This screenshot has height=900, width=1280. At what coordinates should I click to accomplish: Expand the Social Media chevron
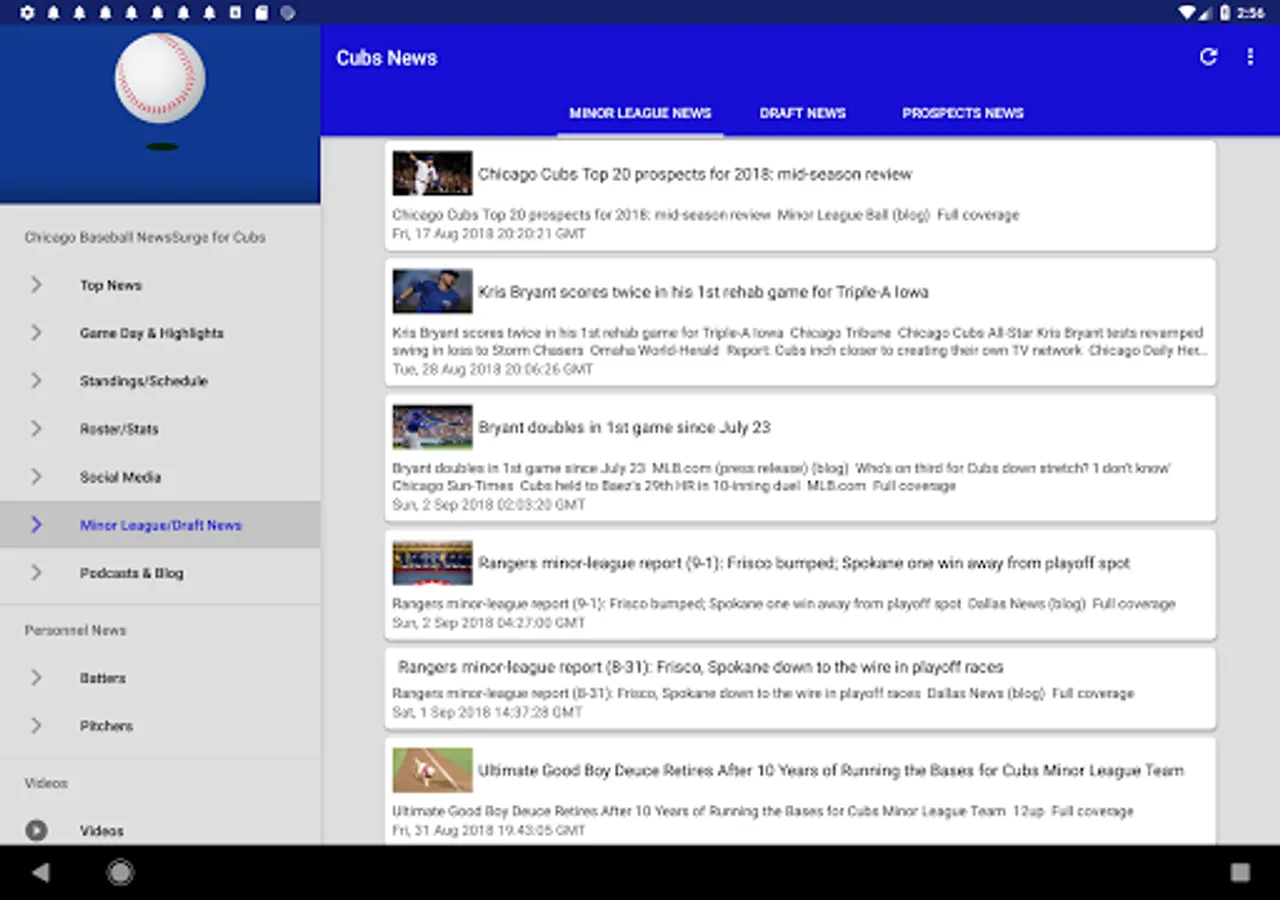tap(37, 477)
